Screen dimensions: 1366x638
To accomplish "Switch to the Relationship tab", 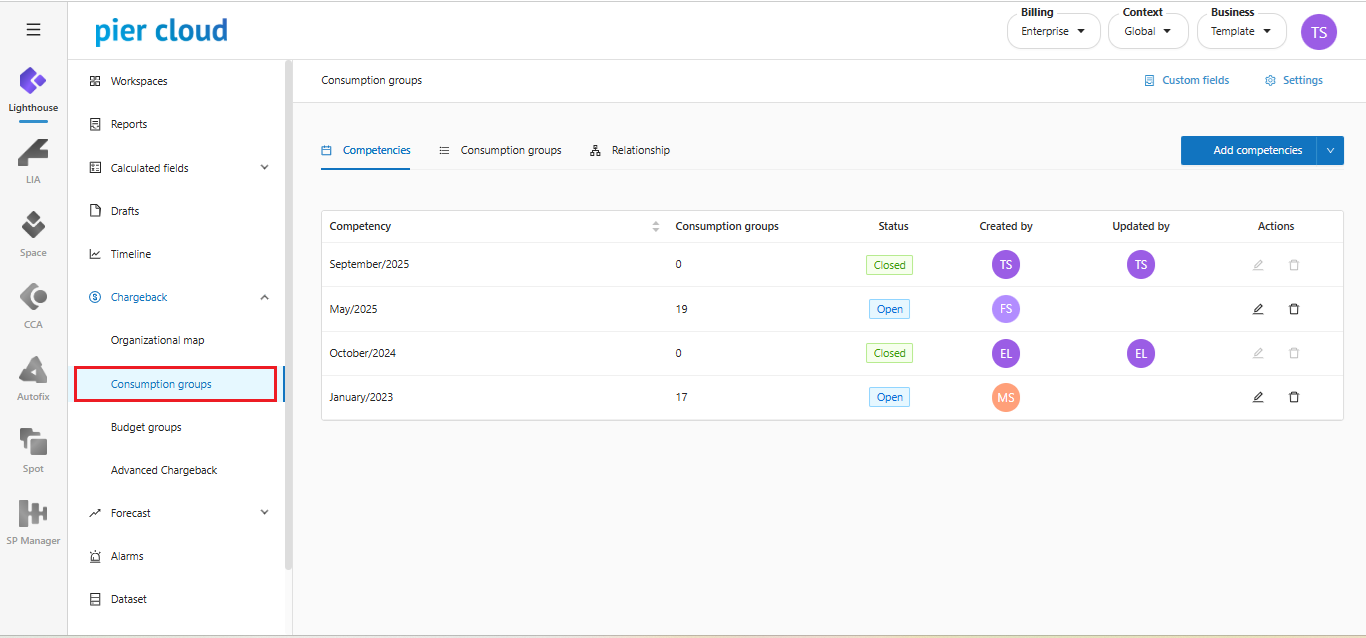I will (630, 150).
